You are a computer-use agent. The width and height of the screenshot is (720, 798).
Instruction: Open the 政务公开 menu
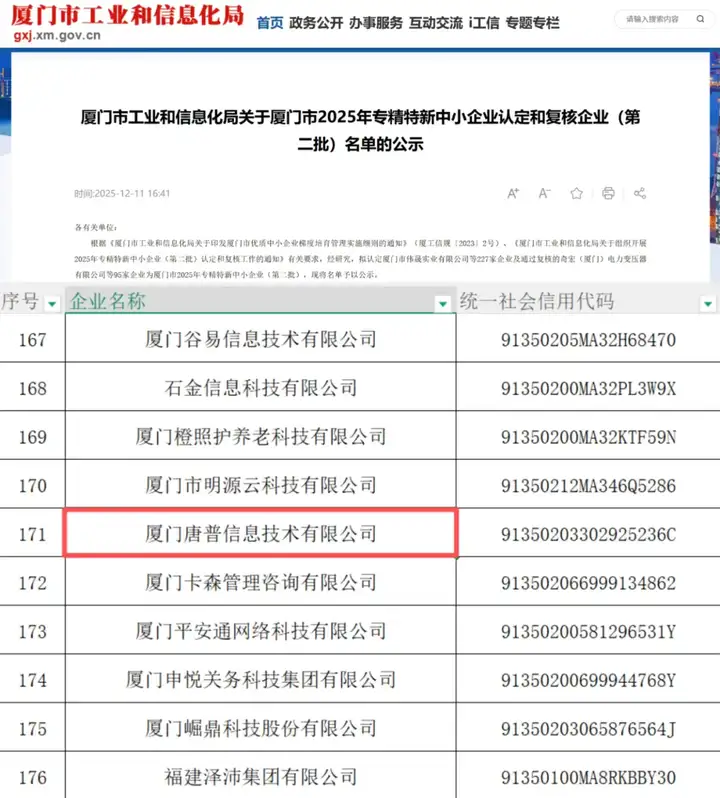click(x=316, y=23)
